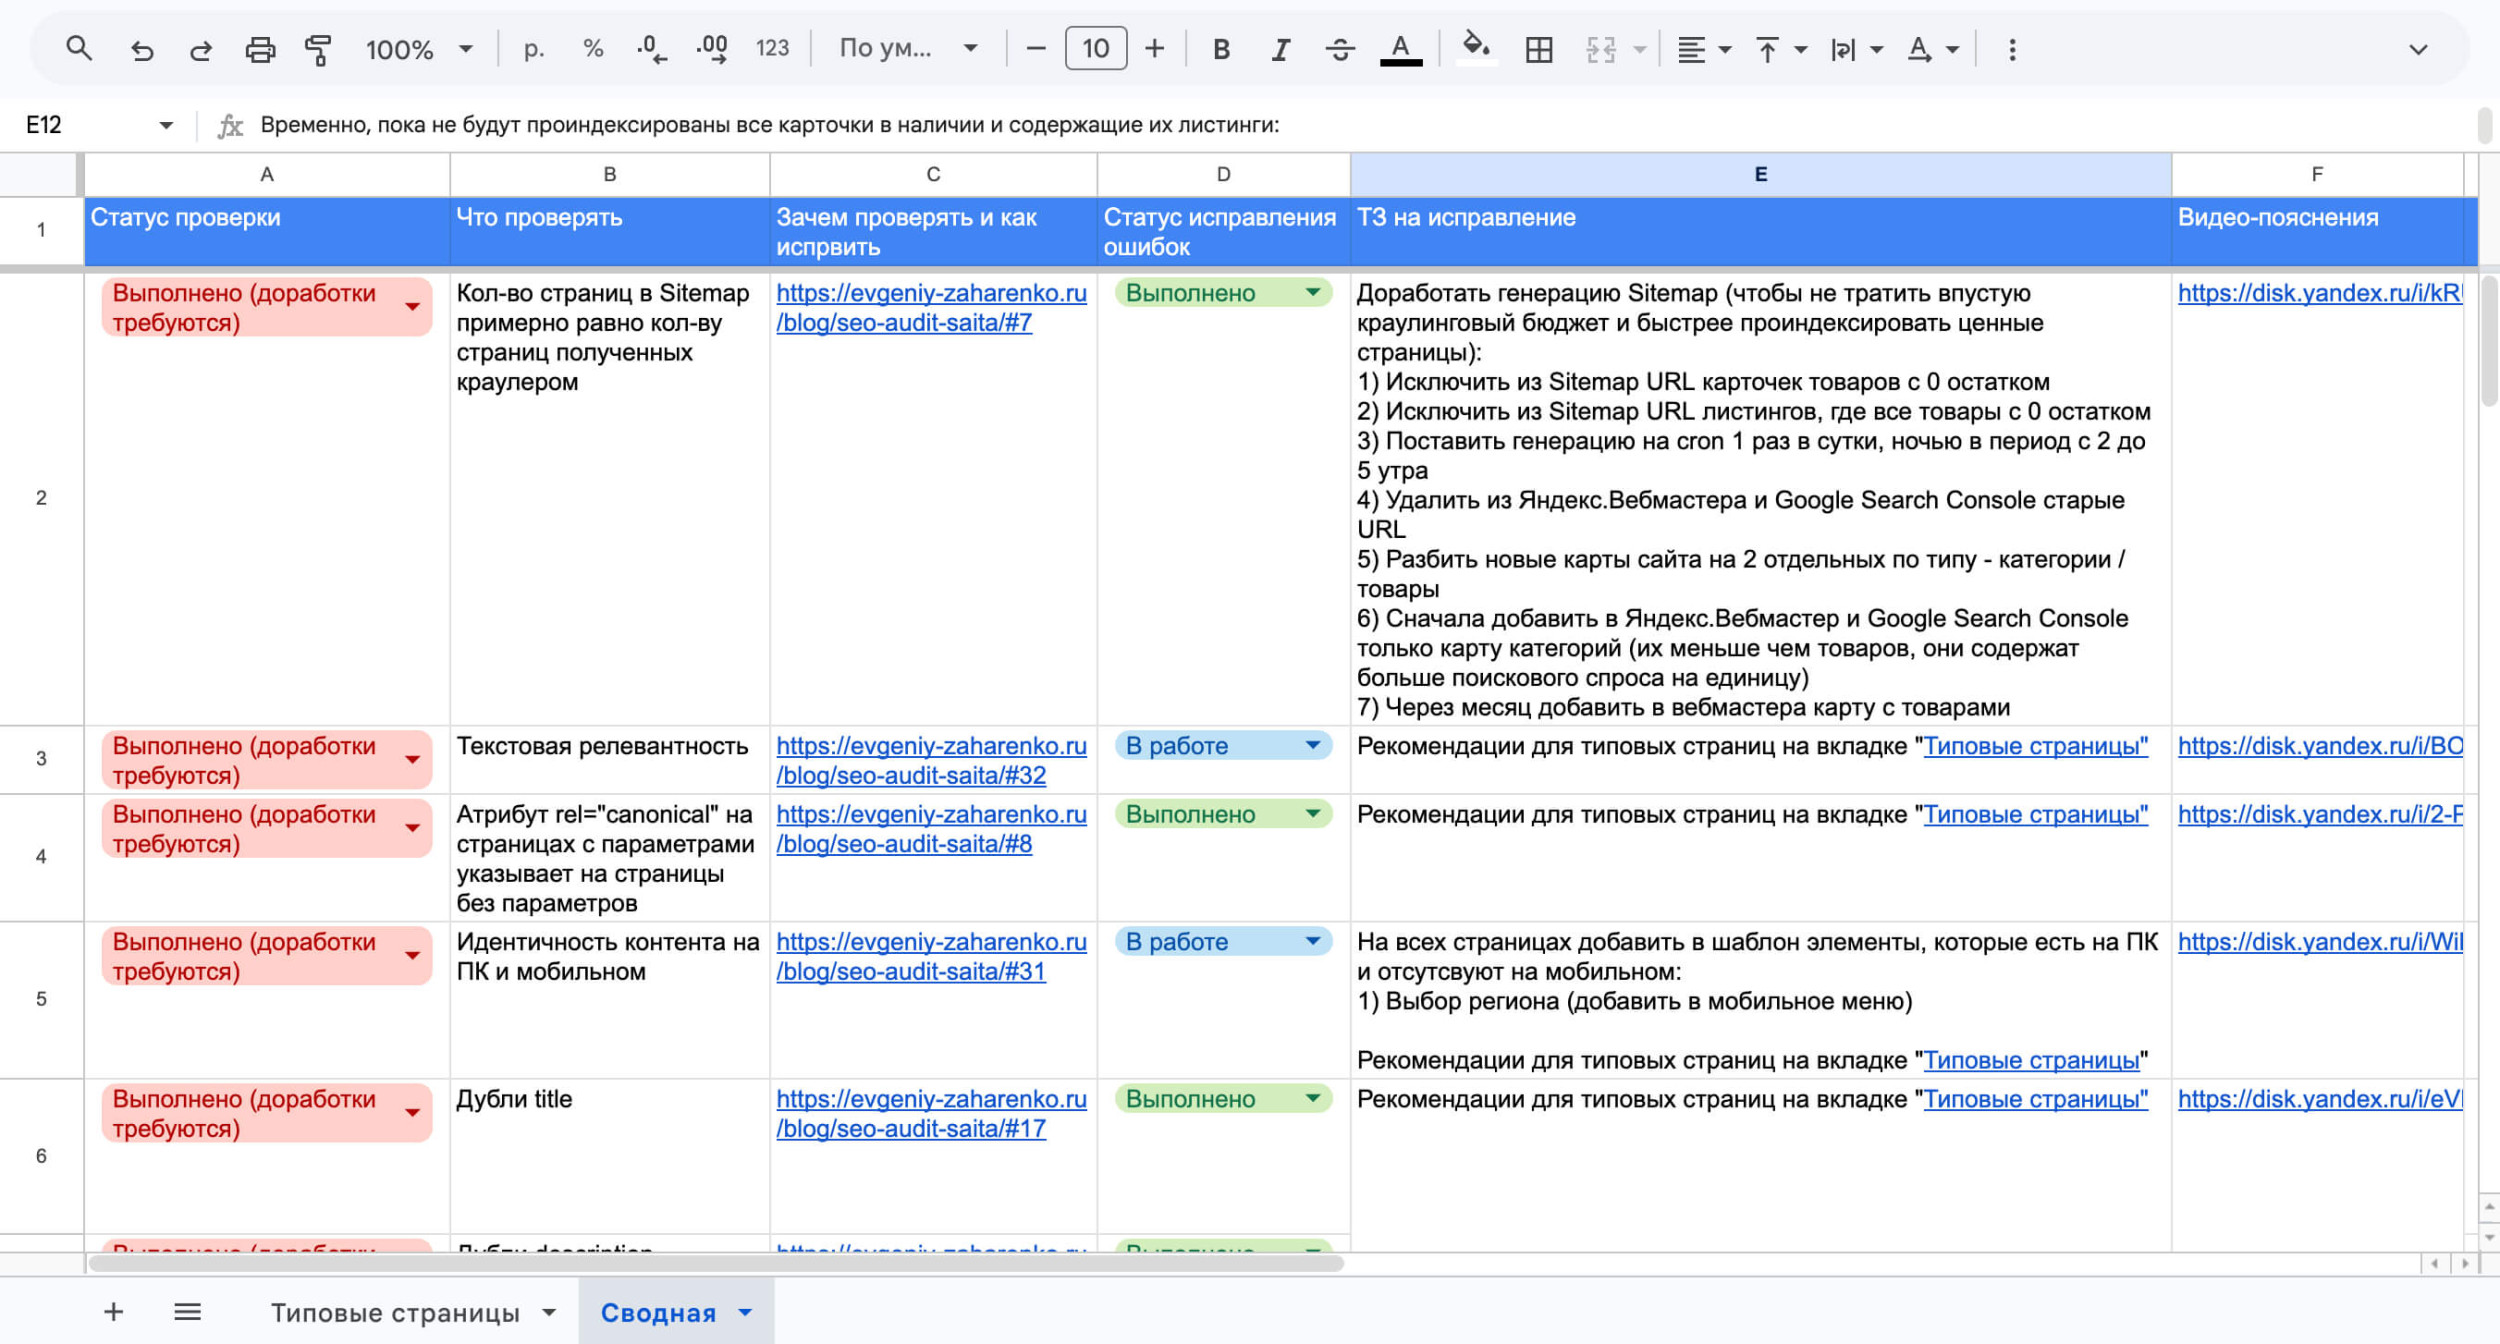Open row 3 'В работе' status dropdown
Viewport: 2500px width, 1344px height.
point(1313,745)
